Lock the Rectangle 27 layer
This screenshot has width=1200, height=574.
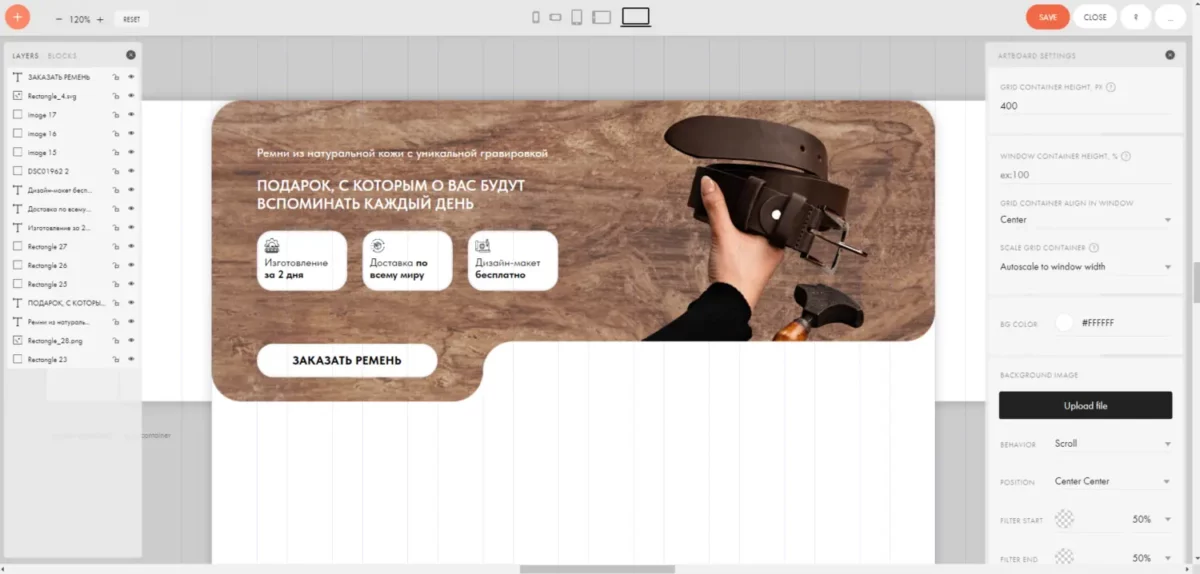(116, 246)
